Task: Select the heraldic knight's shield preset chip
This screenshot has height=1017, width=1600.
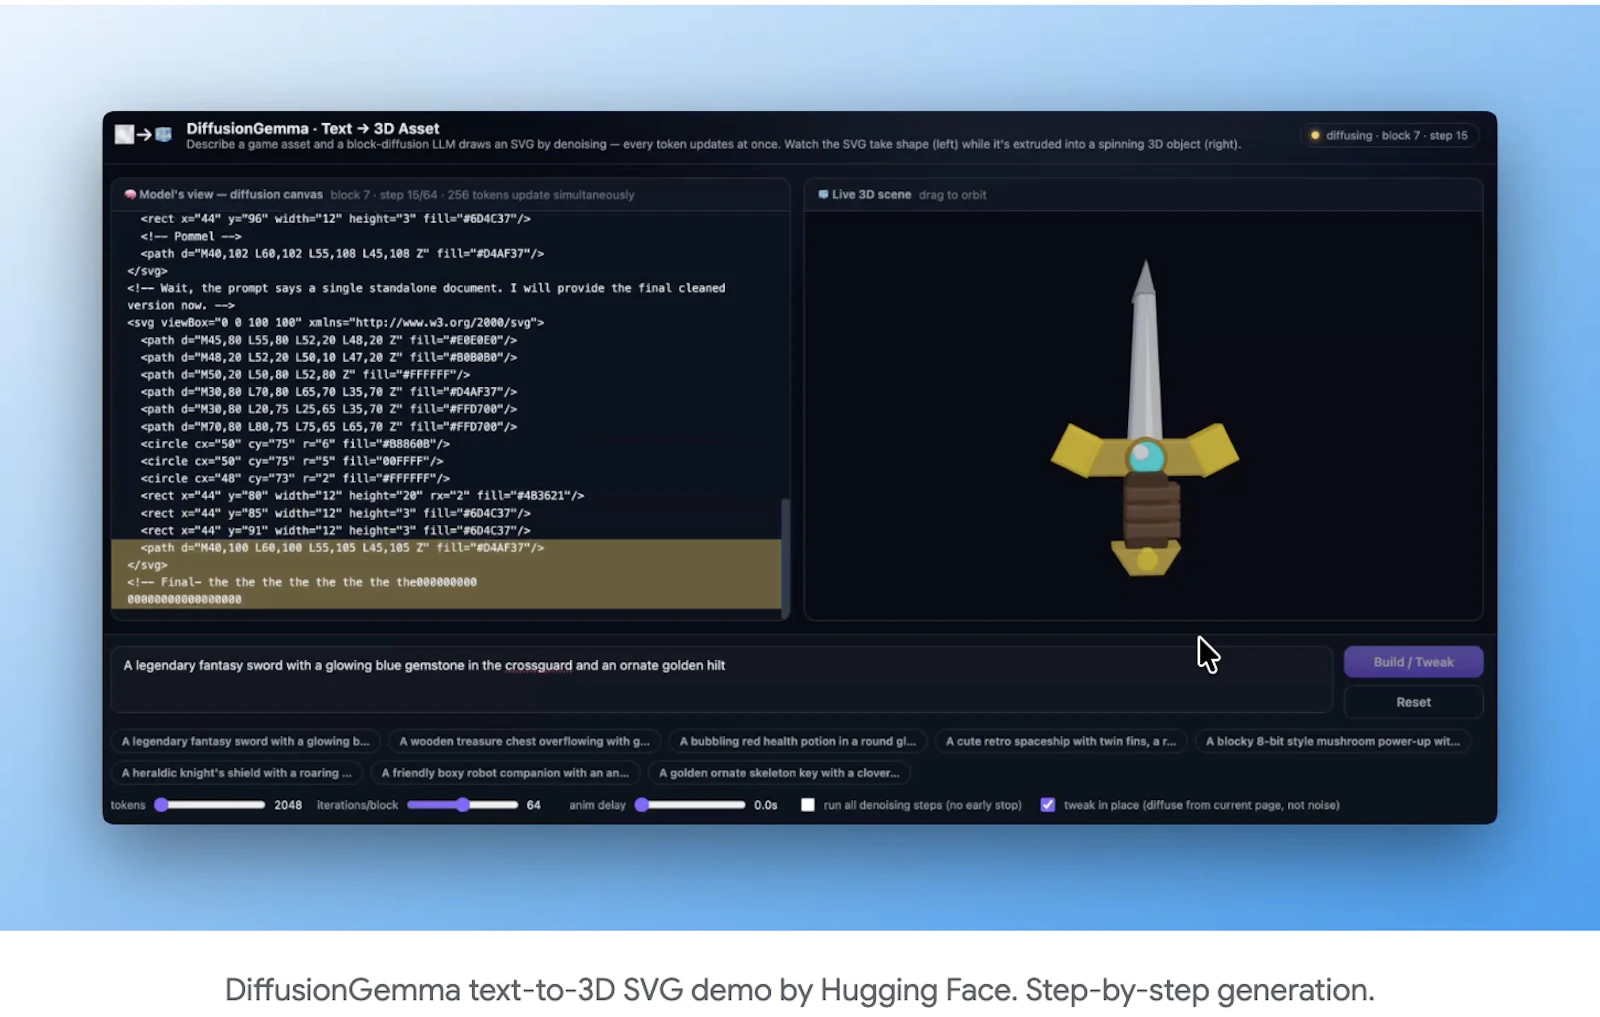Action: [x=236, y=773]
